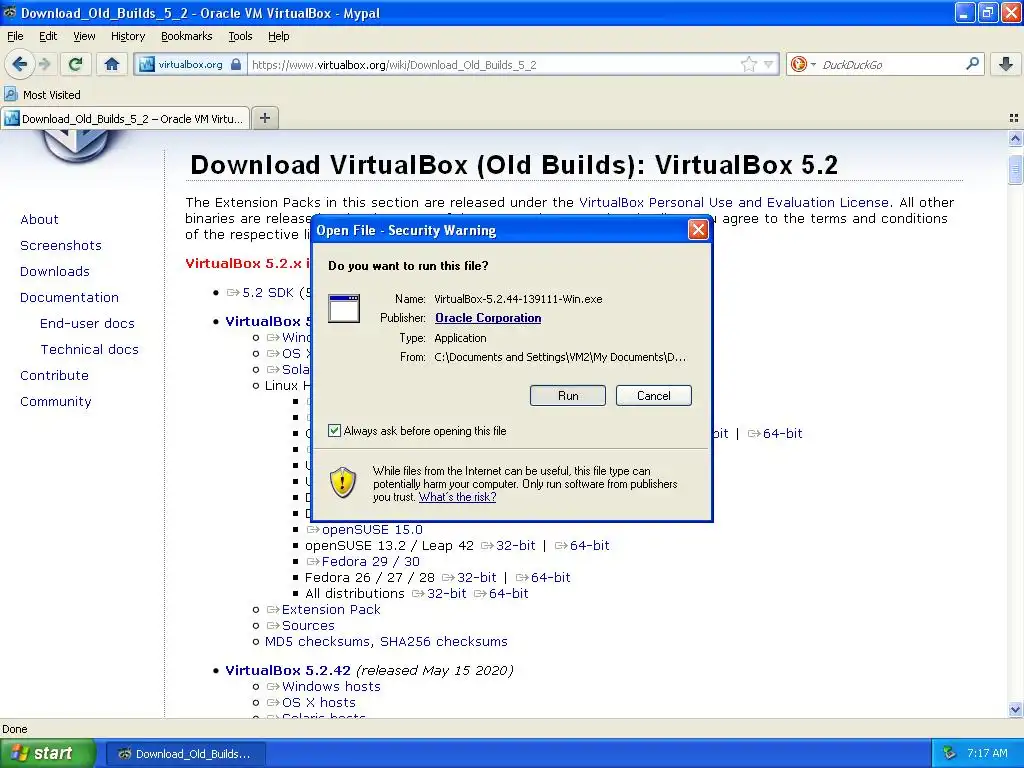1024x768 pixels.
Task: Click the Windows Start button
Action: (48, 753)
